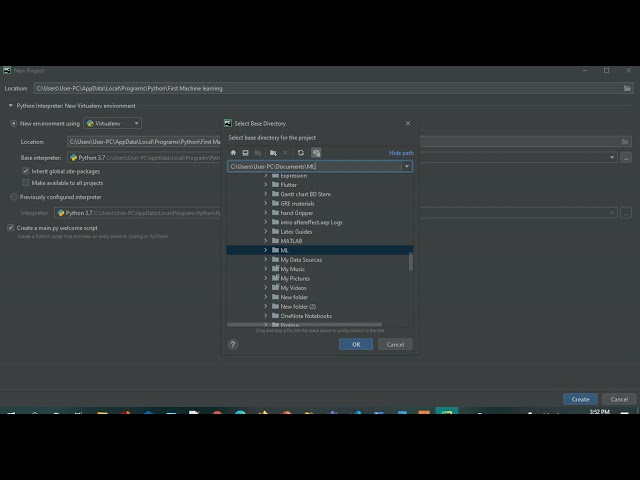The width and height of the screenshot is (640, 480).
Task: Select Previously configured interpreter radio button
Action: tap(13, 197)
